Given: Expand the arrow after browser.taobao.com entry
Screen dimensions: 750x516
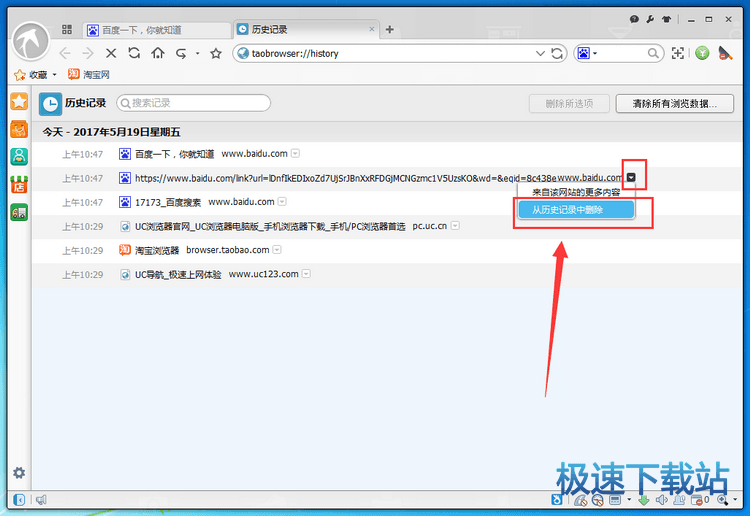Looking at the screenshot, I should click(277, 250).
